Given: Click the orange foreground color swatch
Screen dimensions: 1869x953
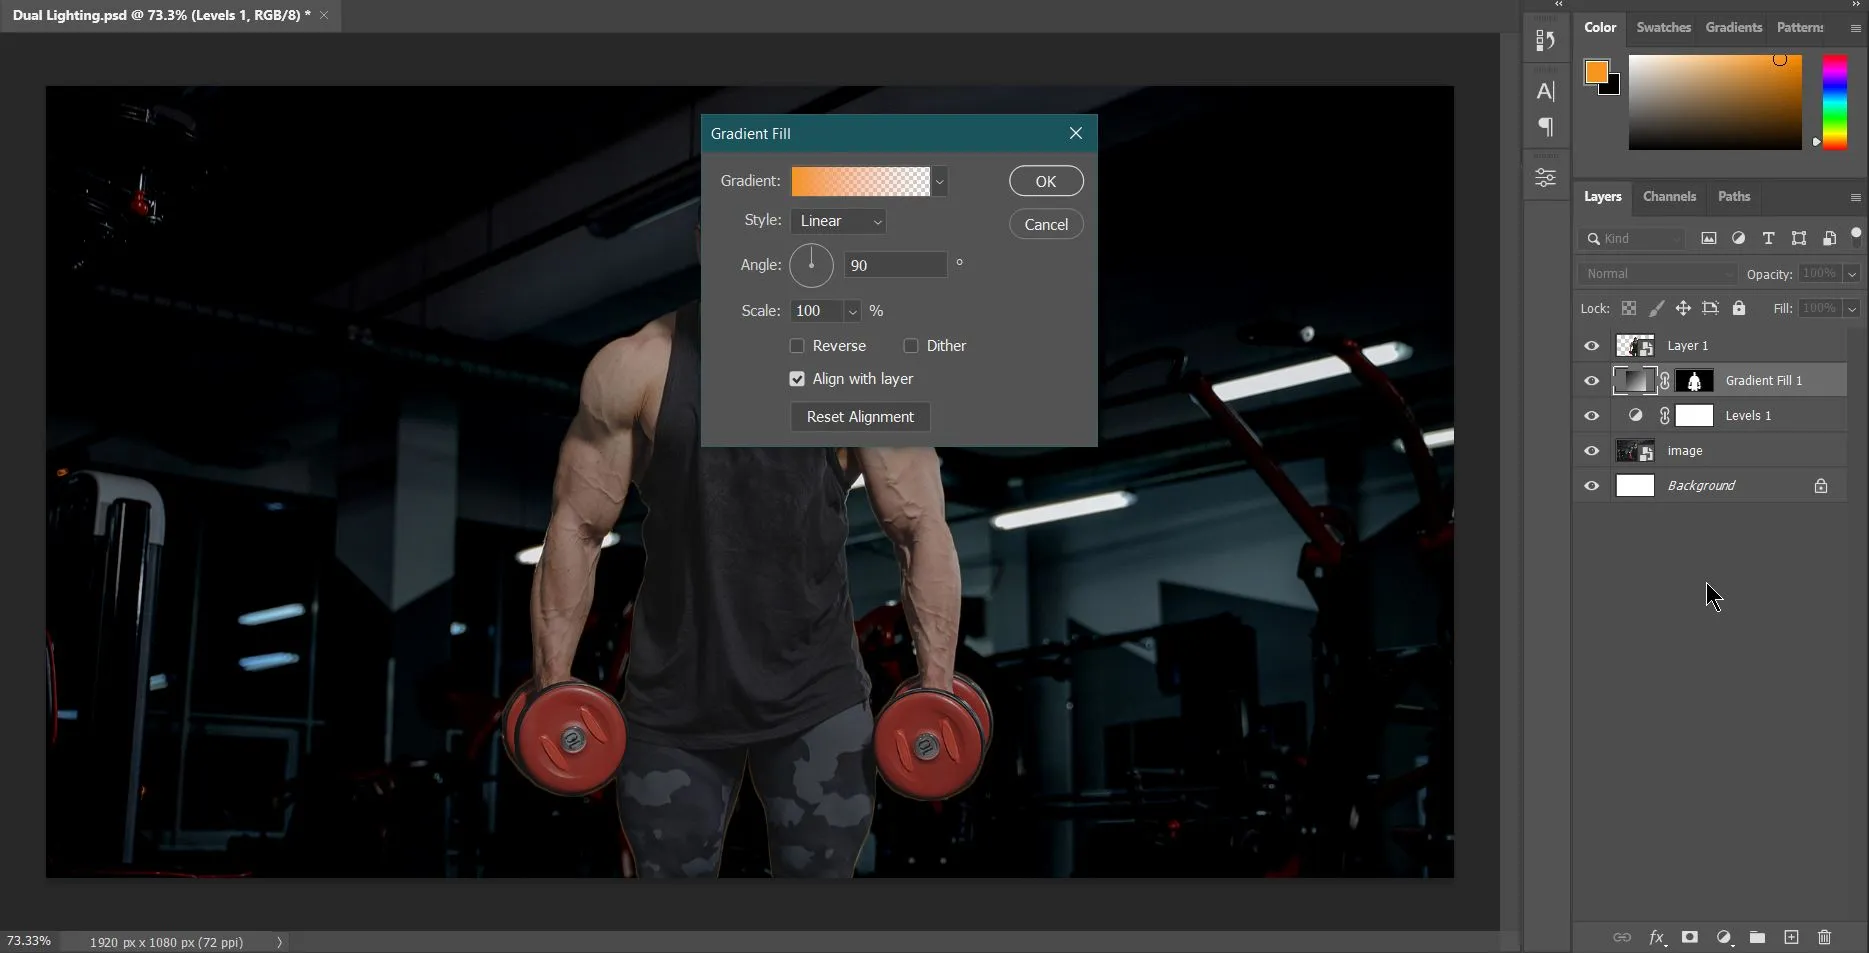Looking at the screenshot, I should (x=1596, y=72).
